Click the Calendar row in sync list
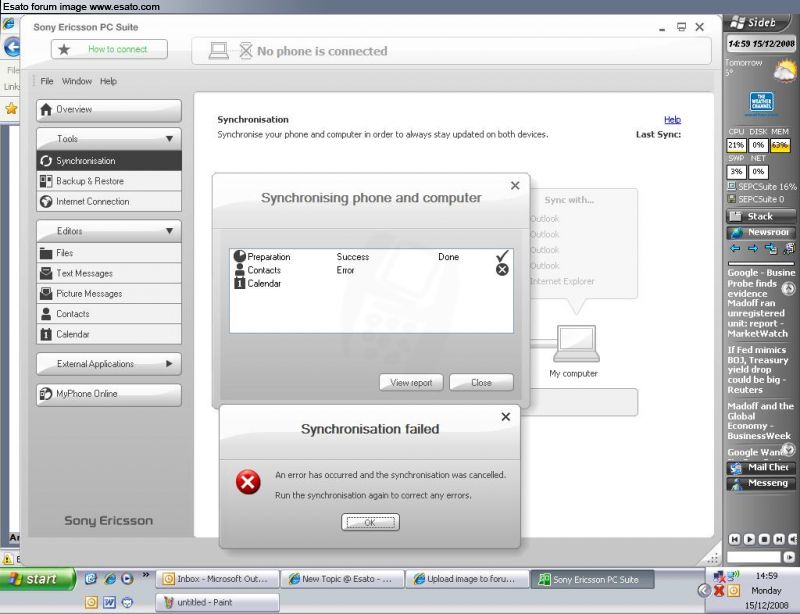 [x=371, y=283]
